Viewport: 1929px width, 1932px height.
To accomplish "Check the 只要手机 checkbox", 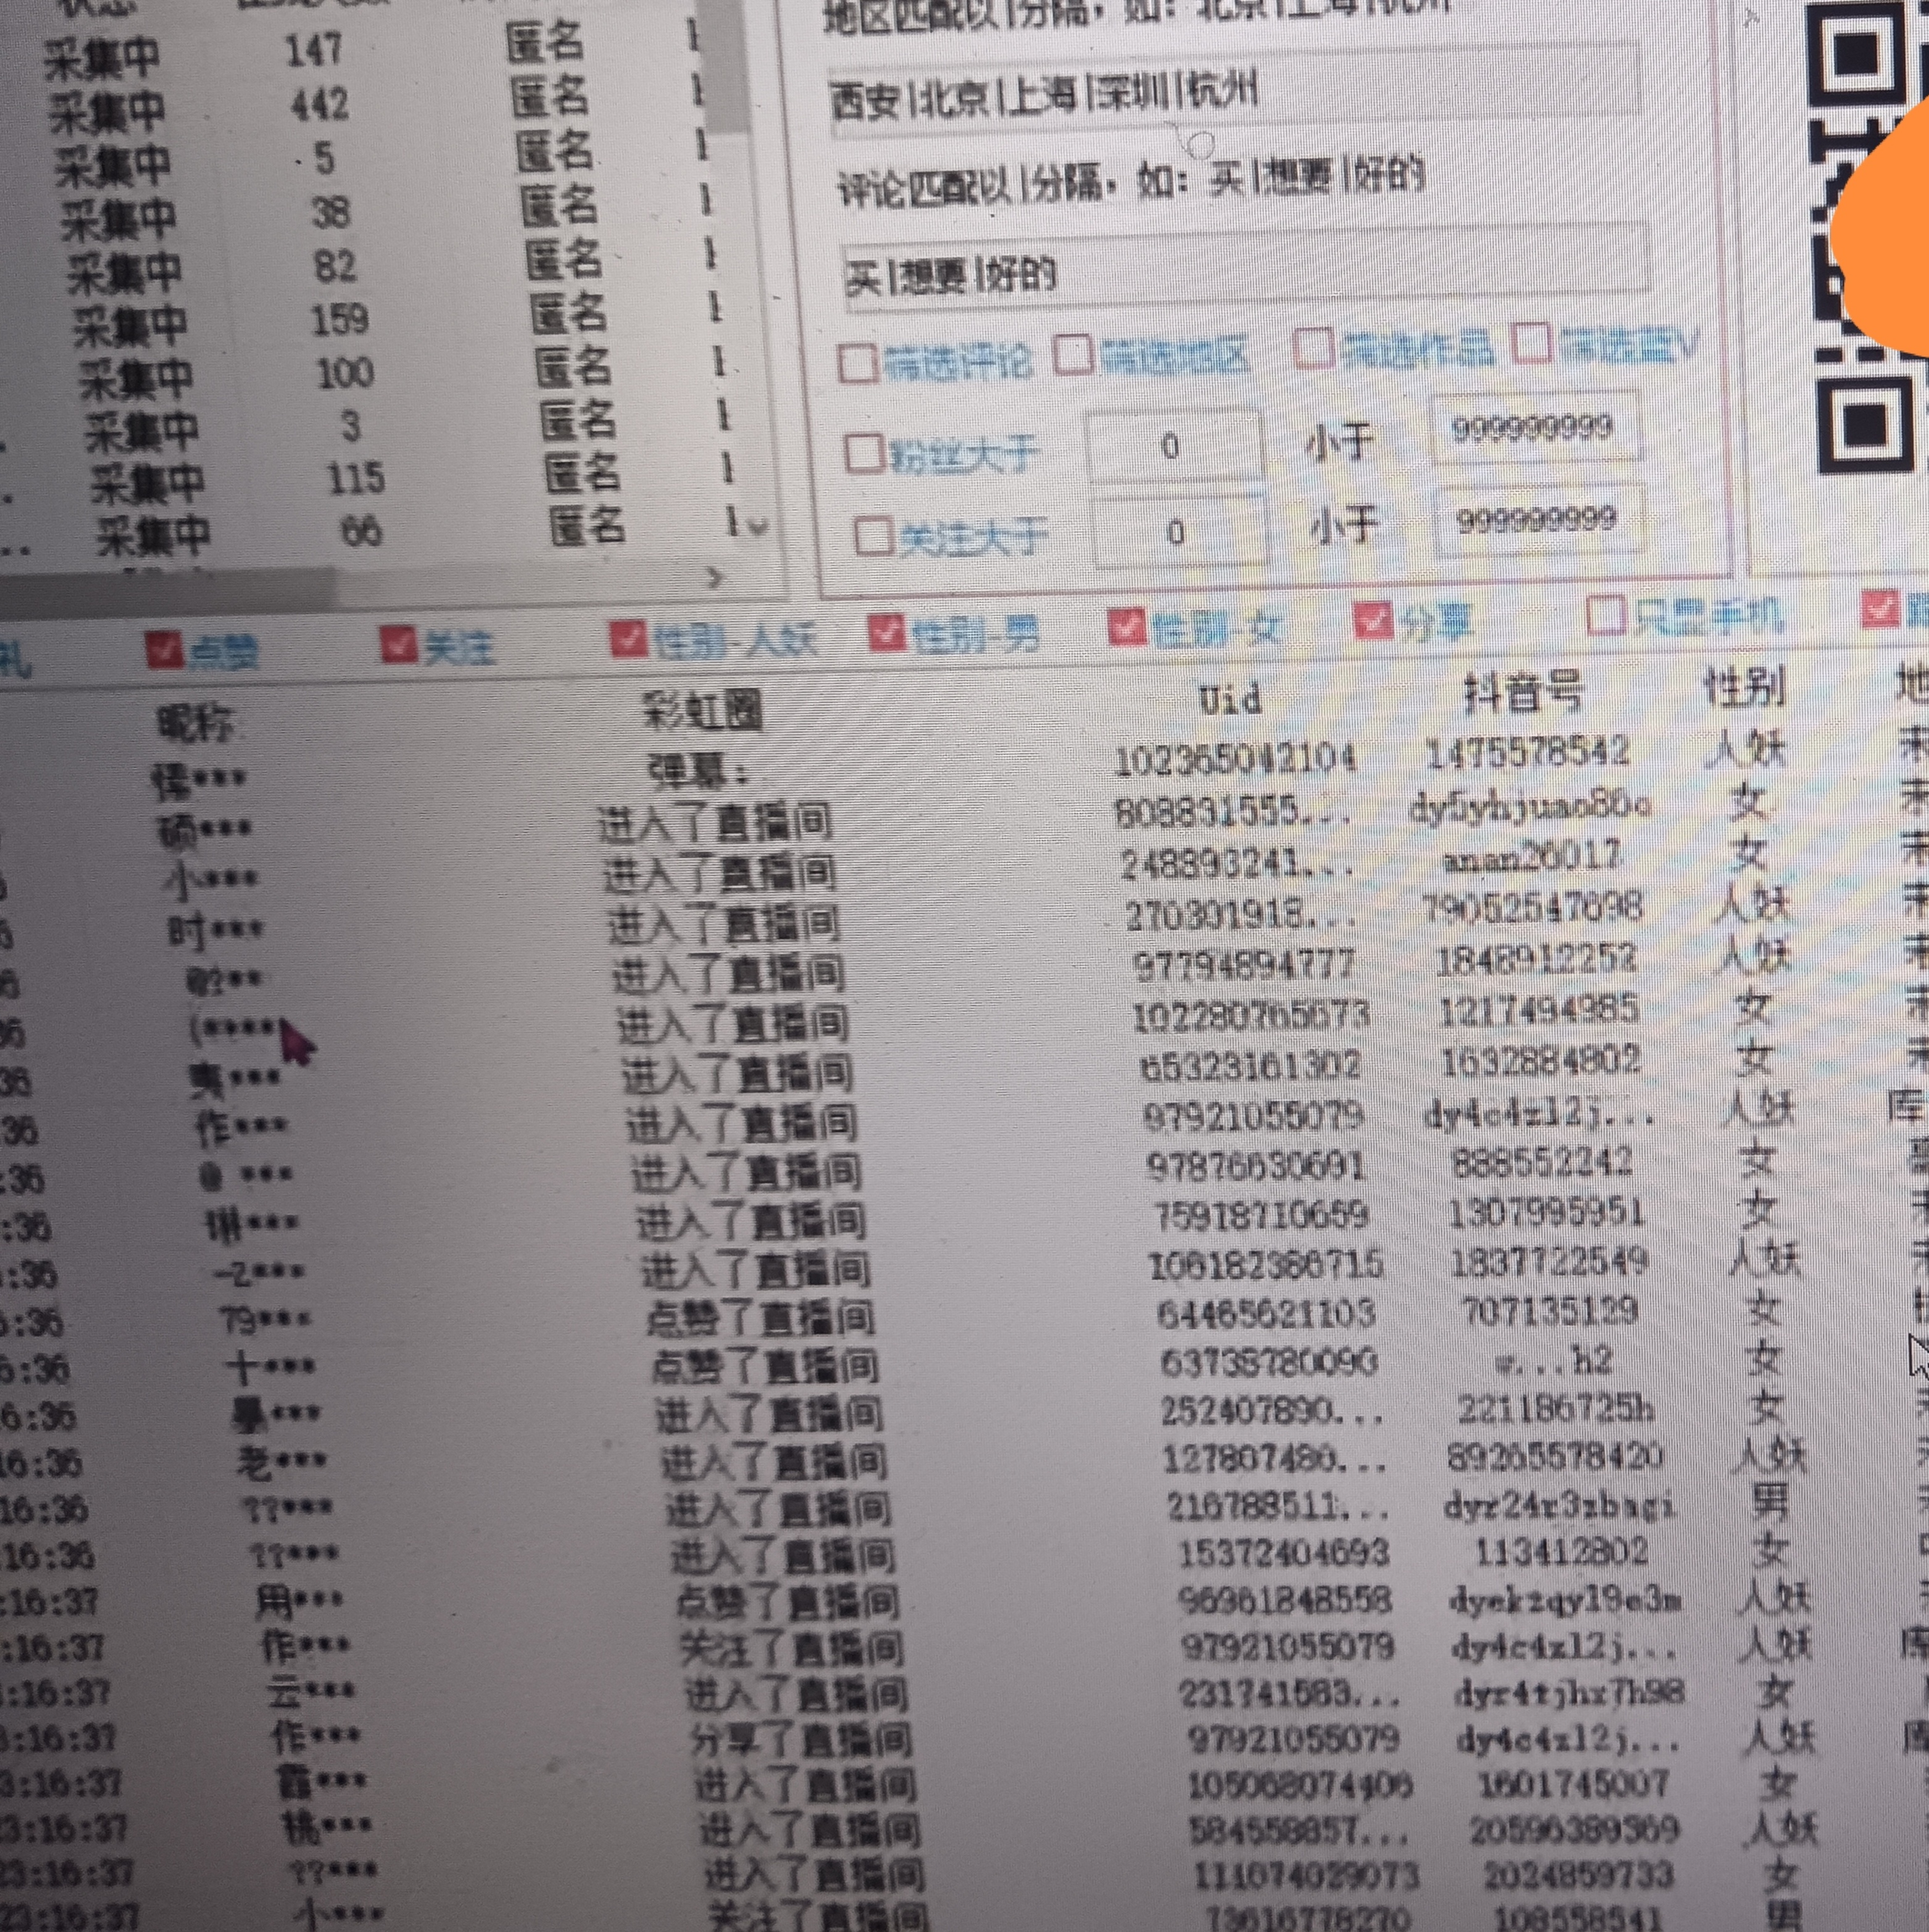I will [1605, 616].
